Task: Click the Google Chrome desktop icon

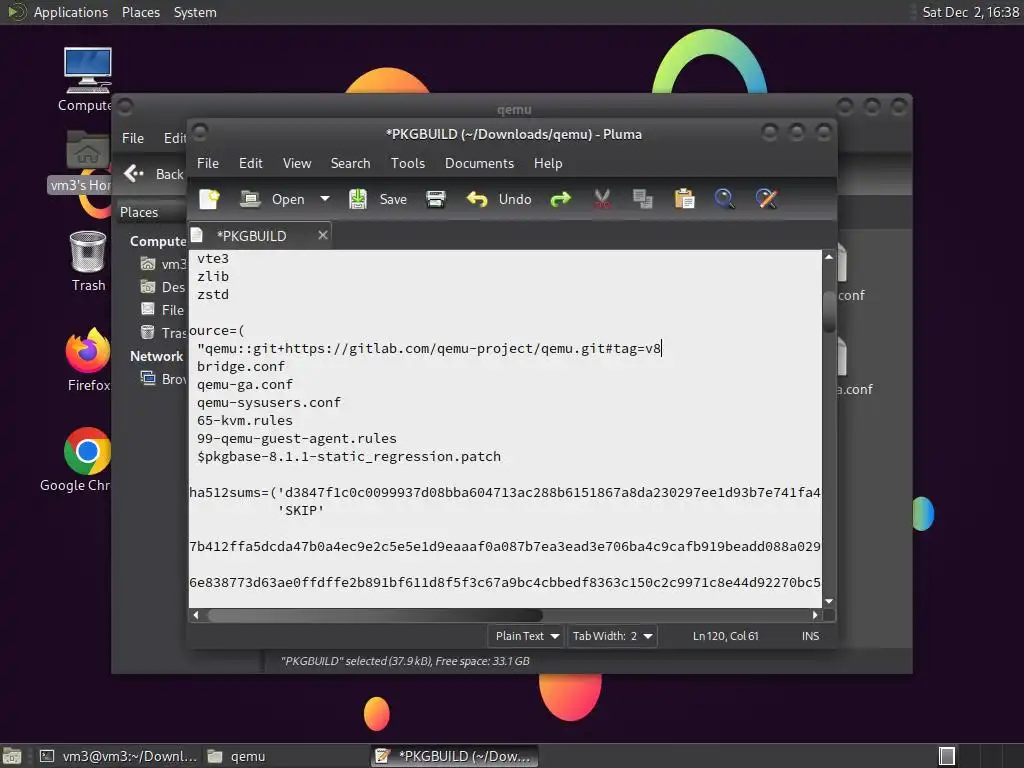Action: click(x=88, y=451)
